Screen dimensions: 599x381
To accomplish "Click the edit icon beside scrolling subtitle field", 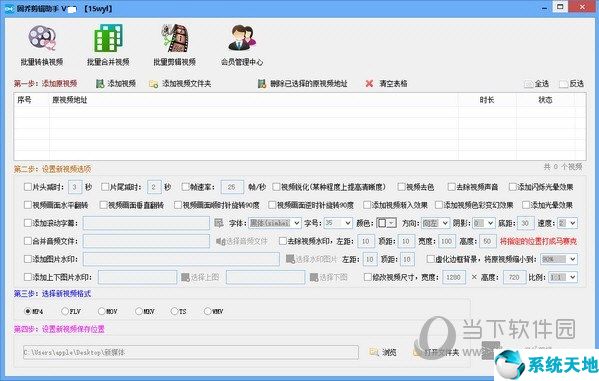I will pos(219,223).
